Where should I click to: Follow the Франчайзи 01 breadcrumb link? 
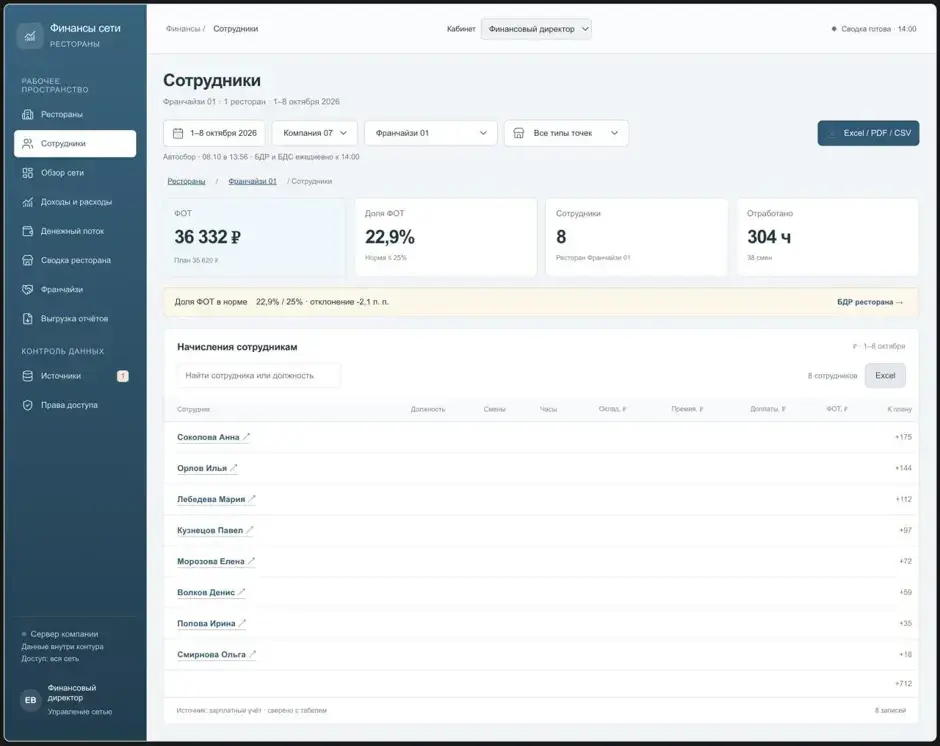(252, 181)
